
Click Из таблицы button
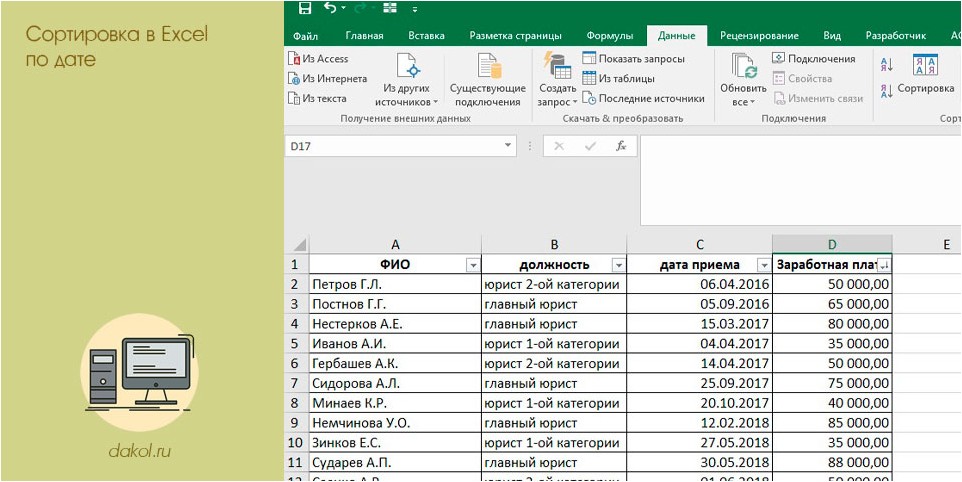click(618, 78)
